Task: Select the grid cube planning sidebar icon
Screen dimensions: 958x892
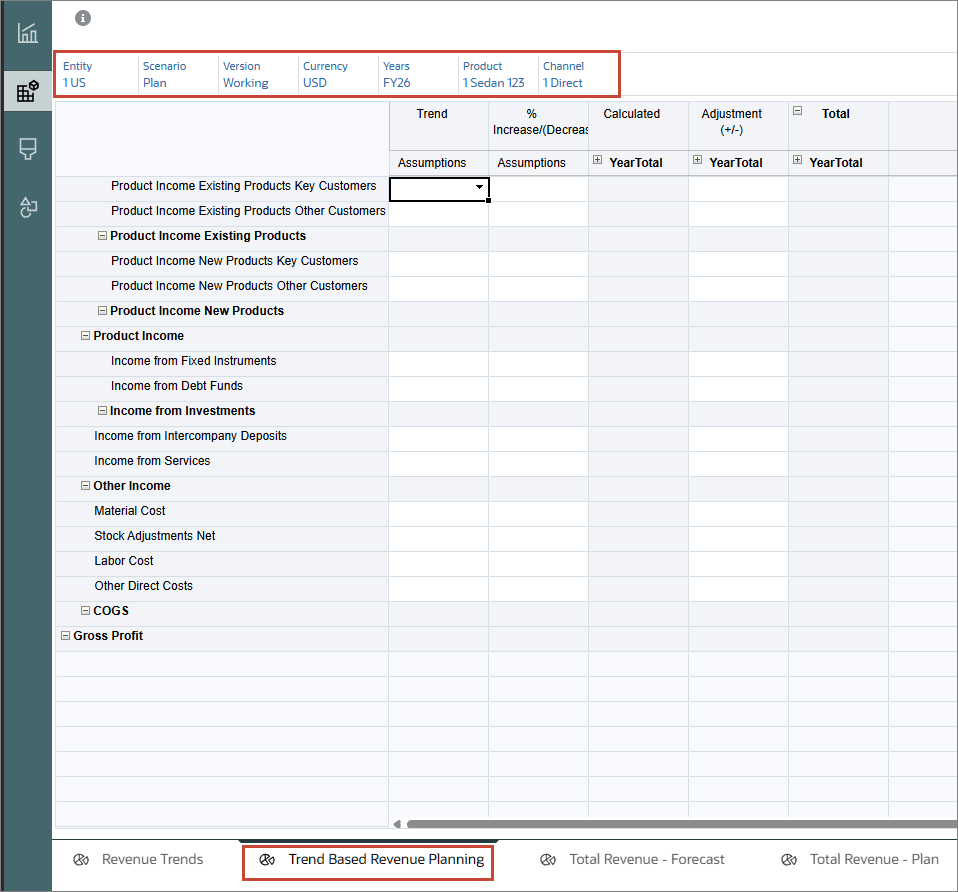Action: pyautogui.click(x=27, y=91)
